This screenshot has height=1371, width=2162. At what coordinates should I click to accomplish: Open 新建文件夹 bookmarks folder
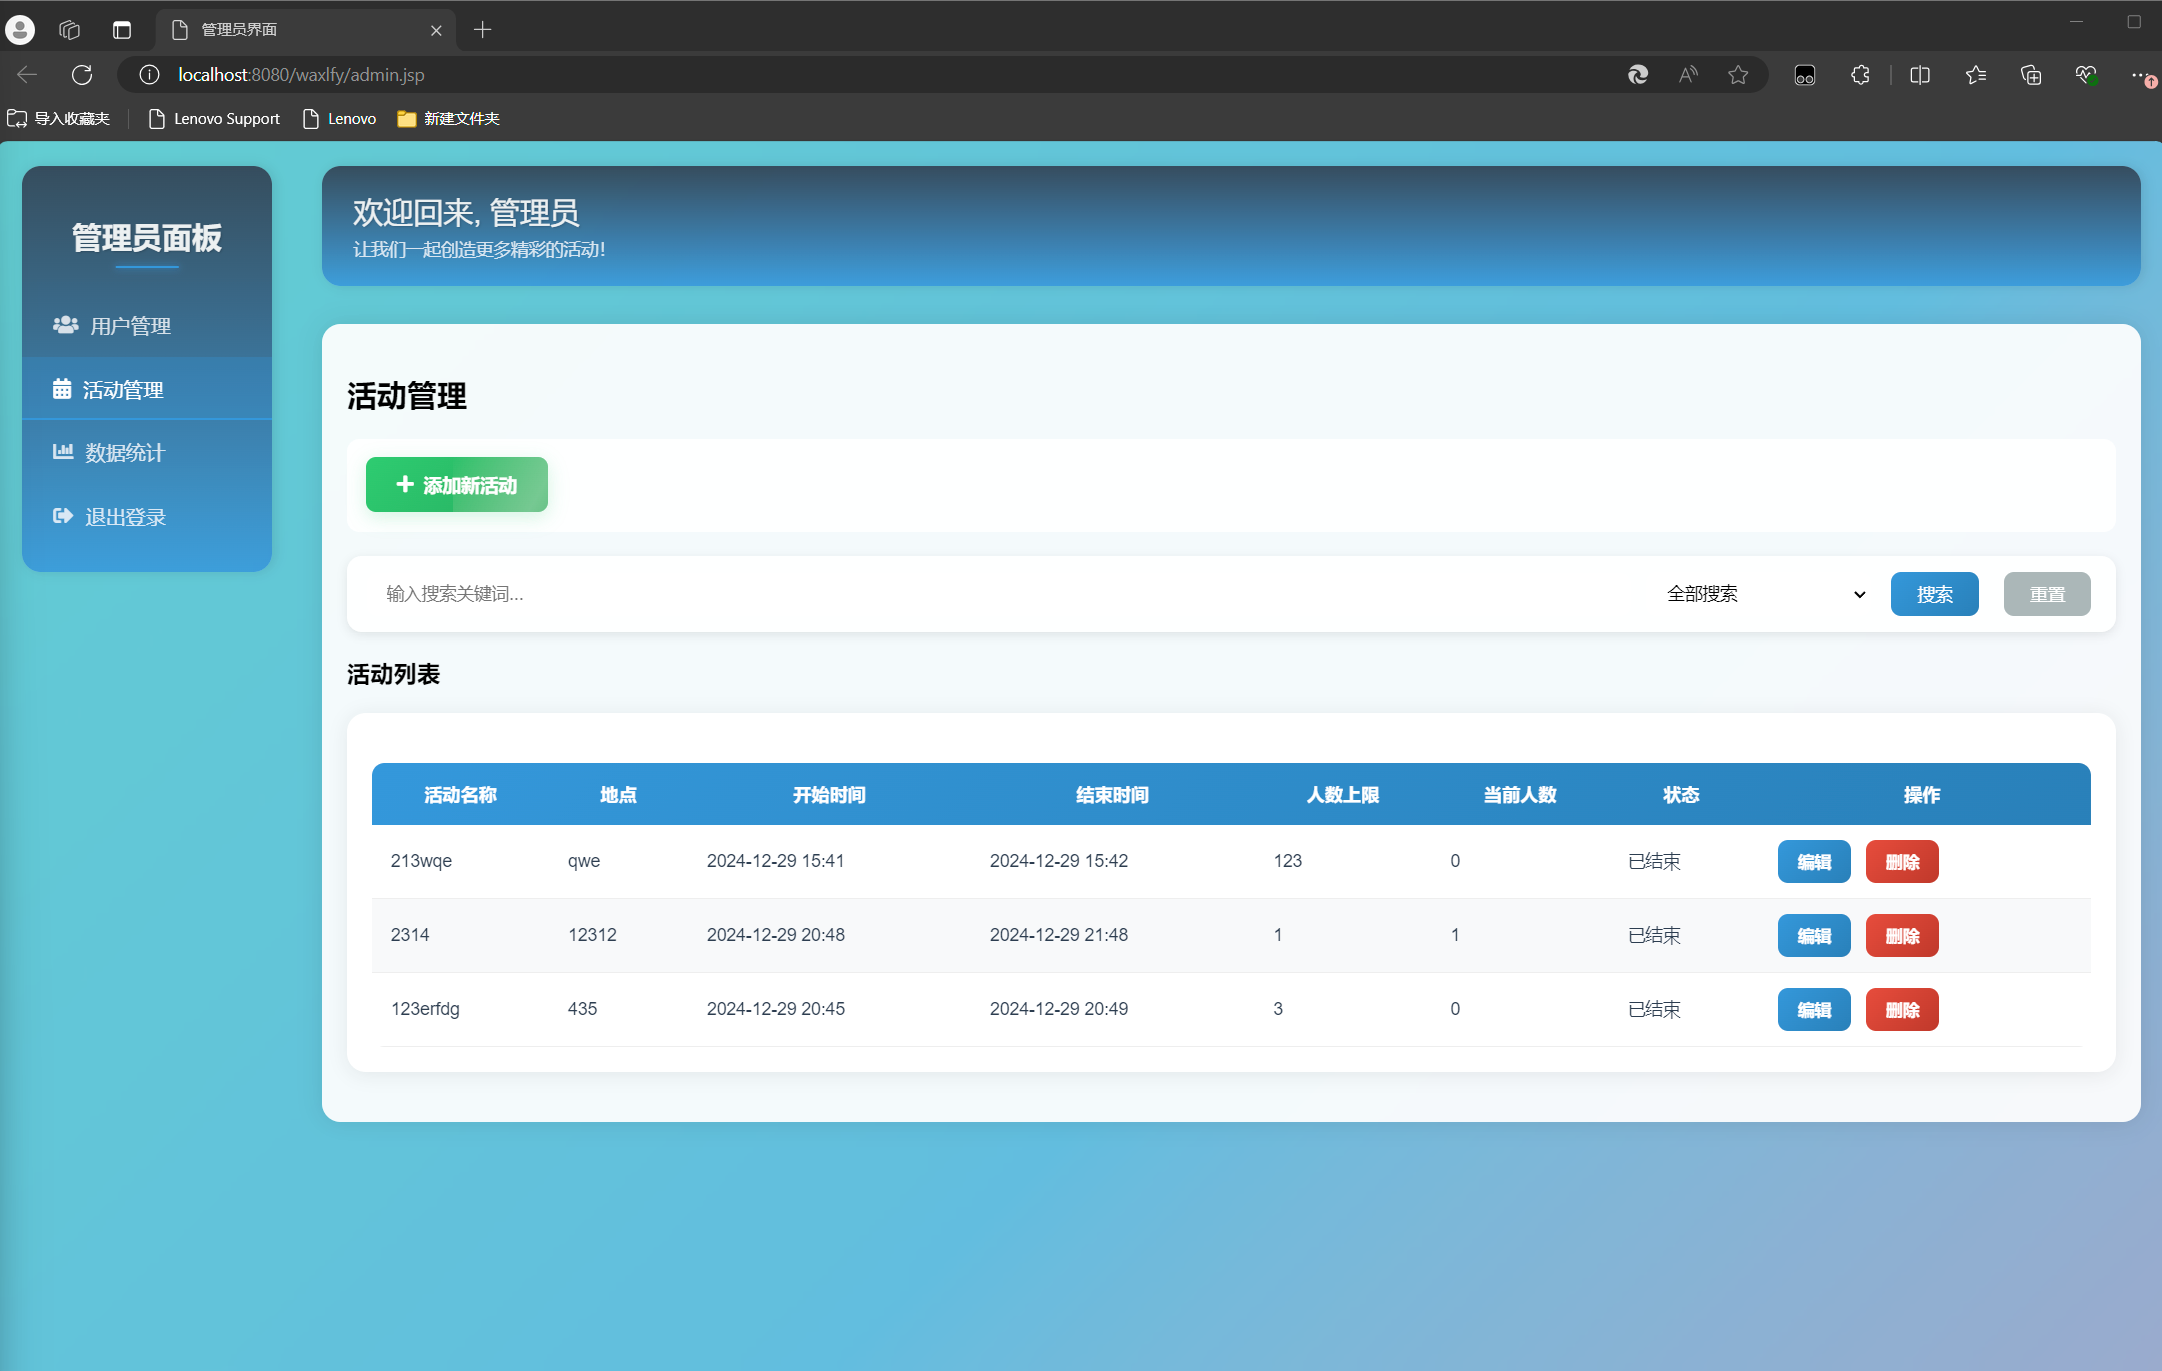(x=448, y=119)
